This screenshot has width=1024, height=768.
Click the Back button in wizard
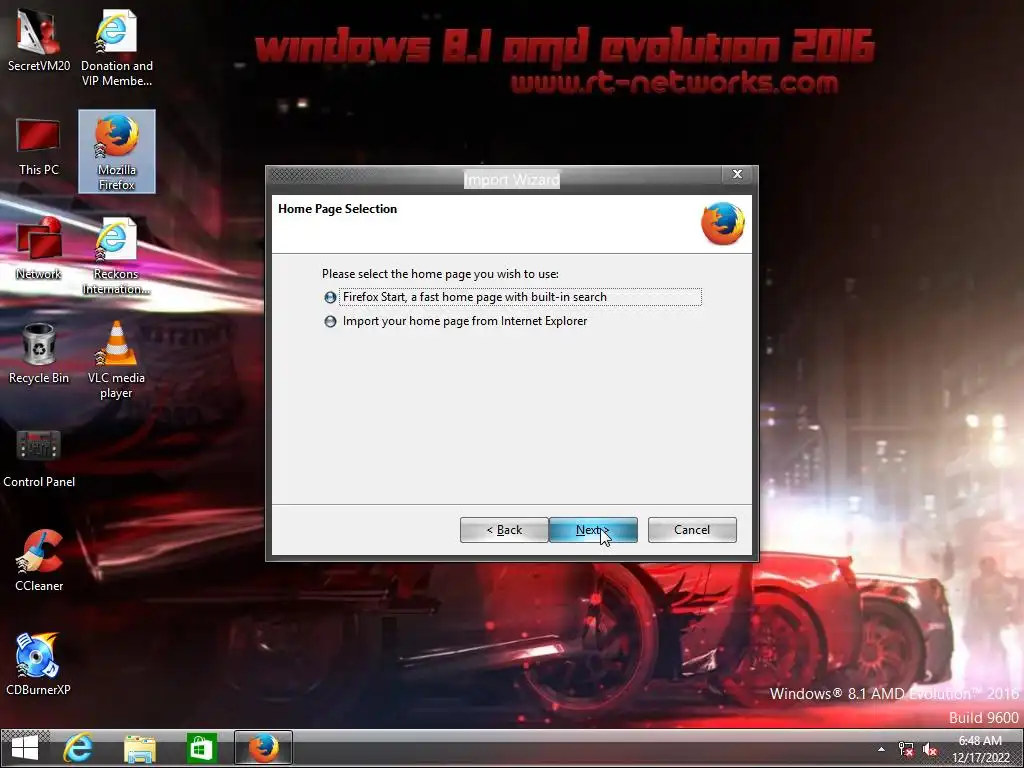pyautogui.click(x=504, y=530)
